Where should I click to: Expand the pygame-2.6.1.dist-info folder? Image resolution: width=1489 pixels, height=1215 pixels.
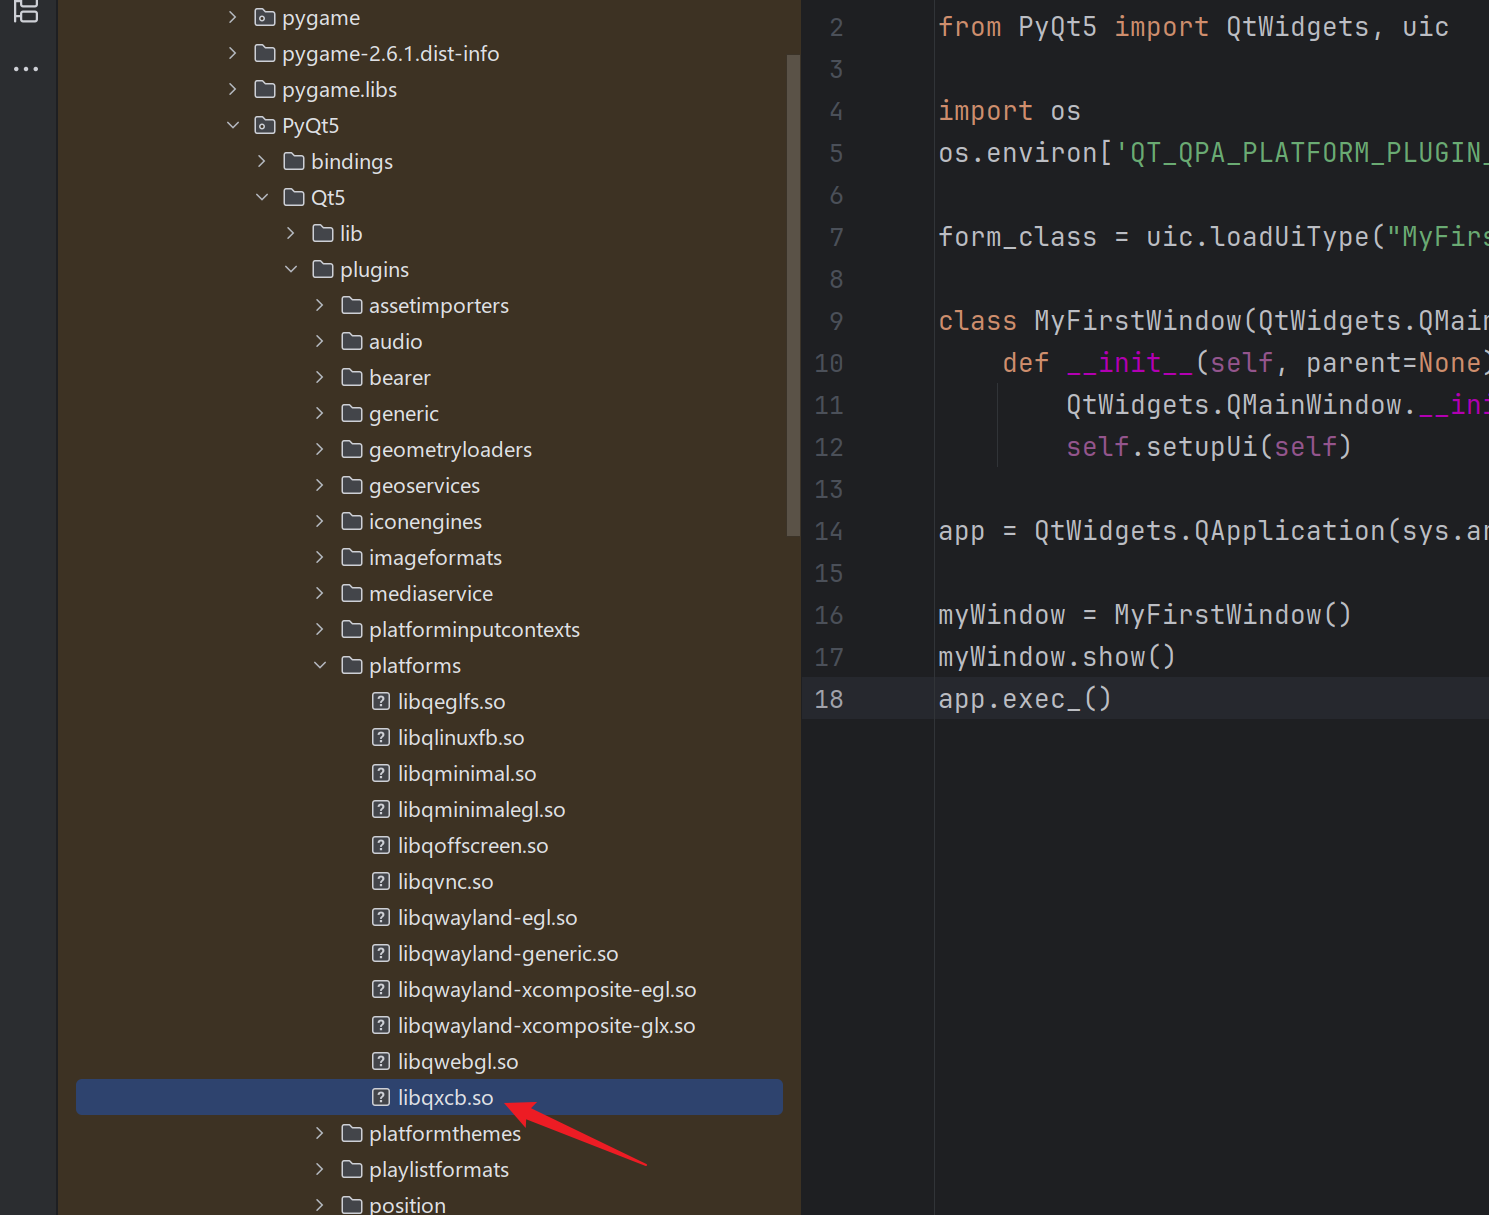233,53
